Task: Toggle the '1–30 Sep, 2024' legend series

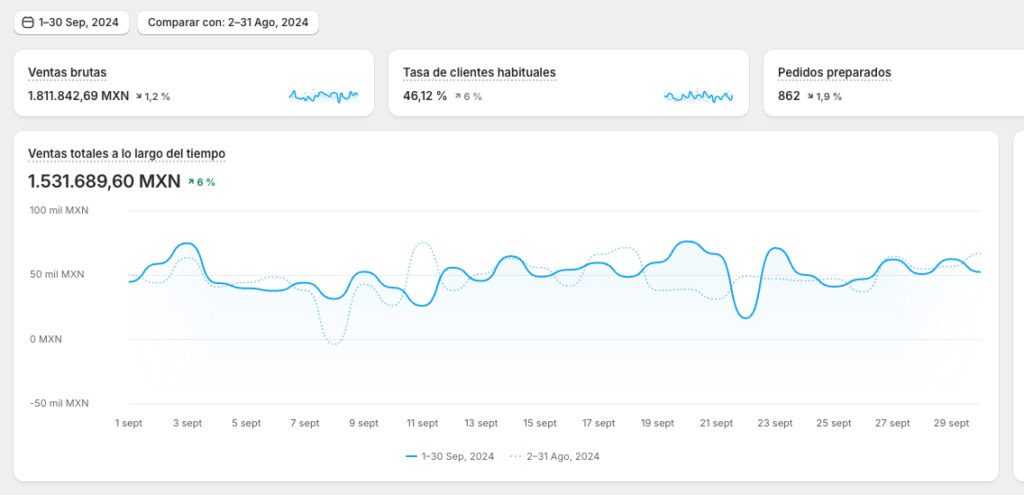Action: coord(450,456)
